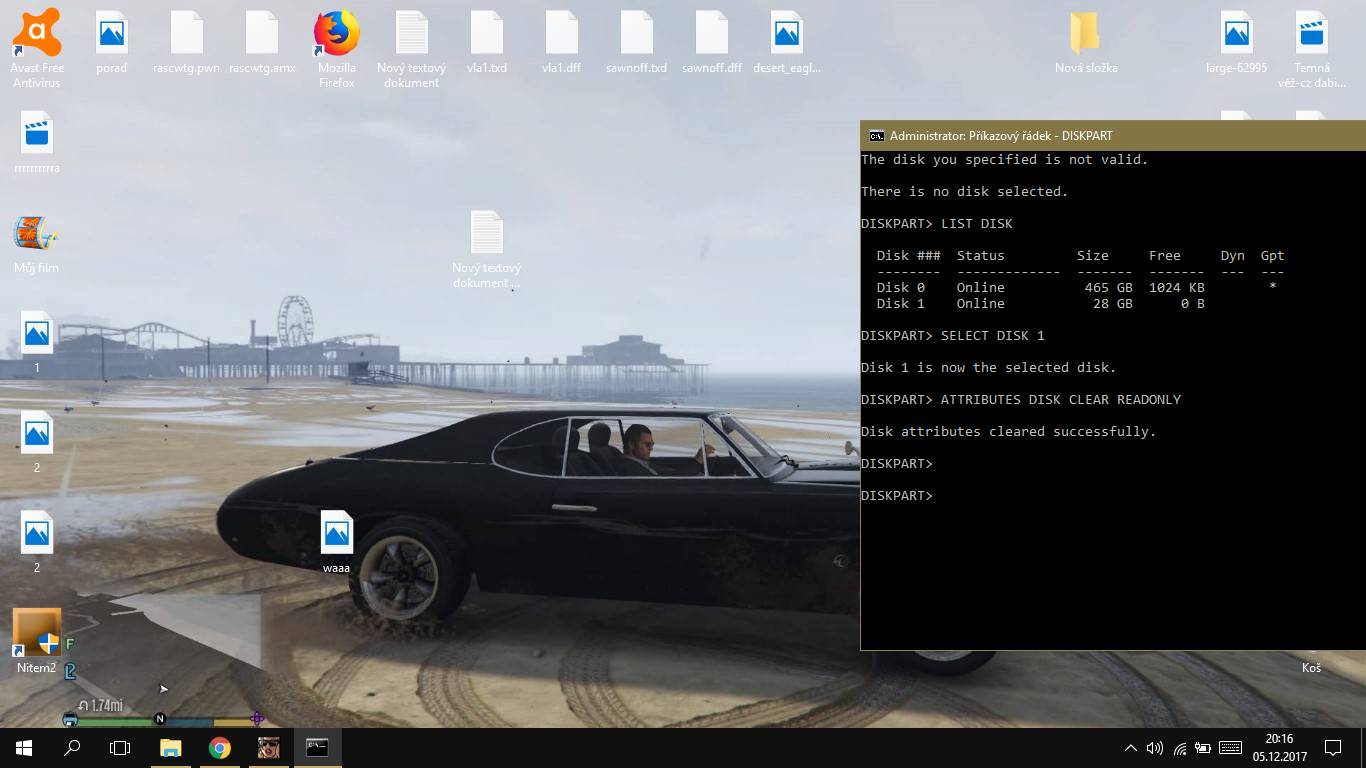Viewport: 1366px width, 768px height.
Task: Click the text "The disk you specified is not valid."
Action: coord(1004,160)
